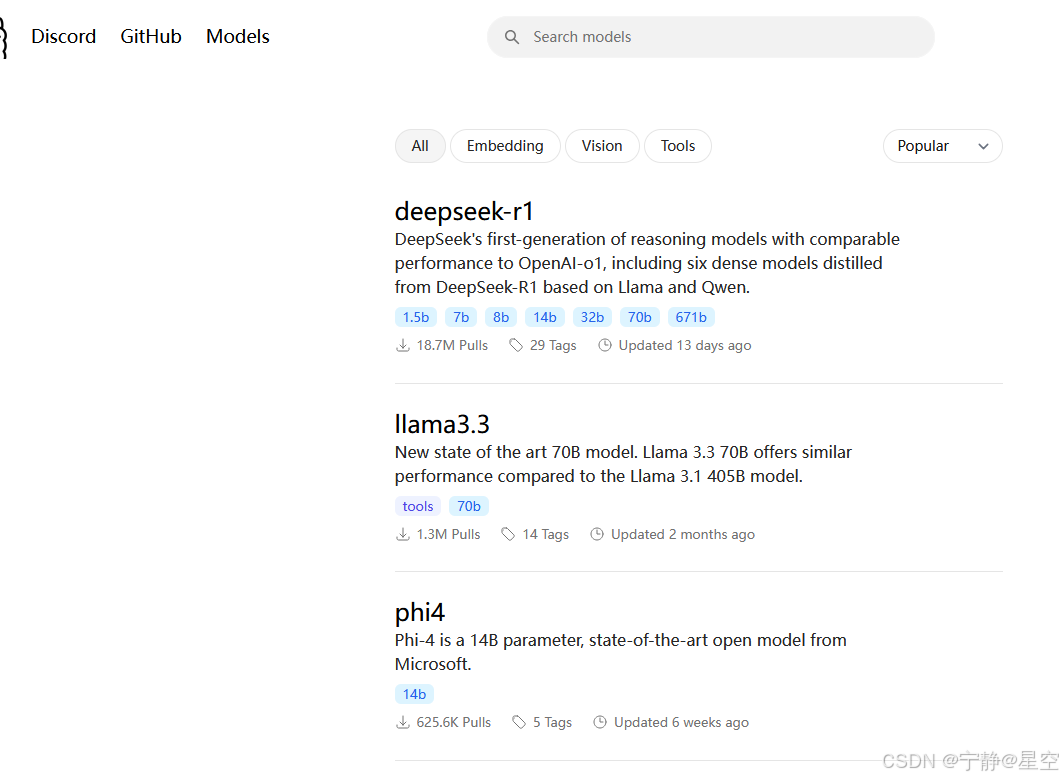Click the clock icon beside Updated 13 days ago
The image size is (1063, 778).
coord(605,346)
